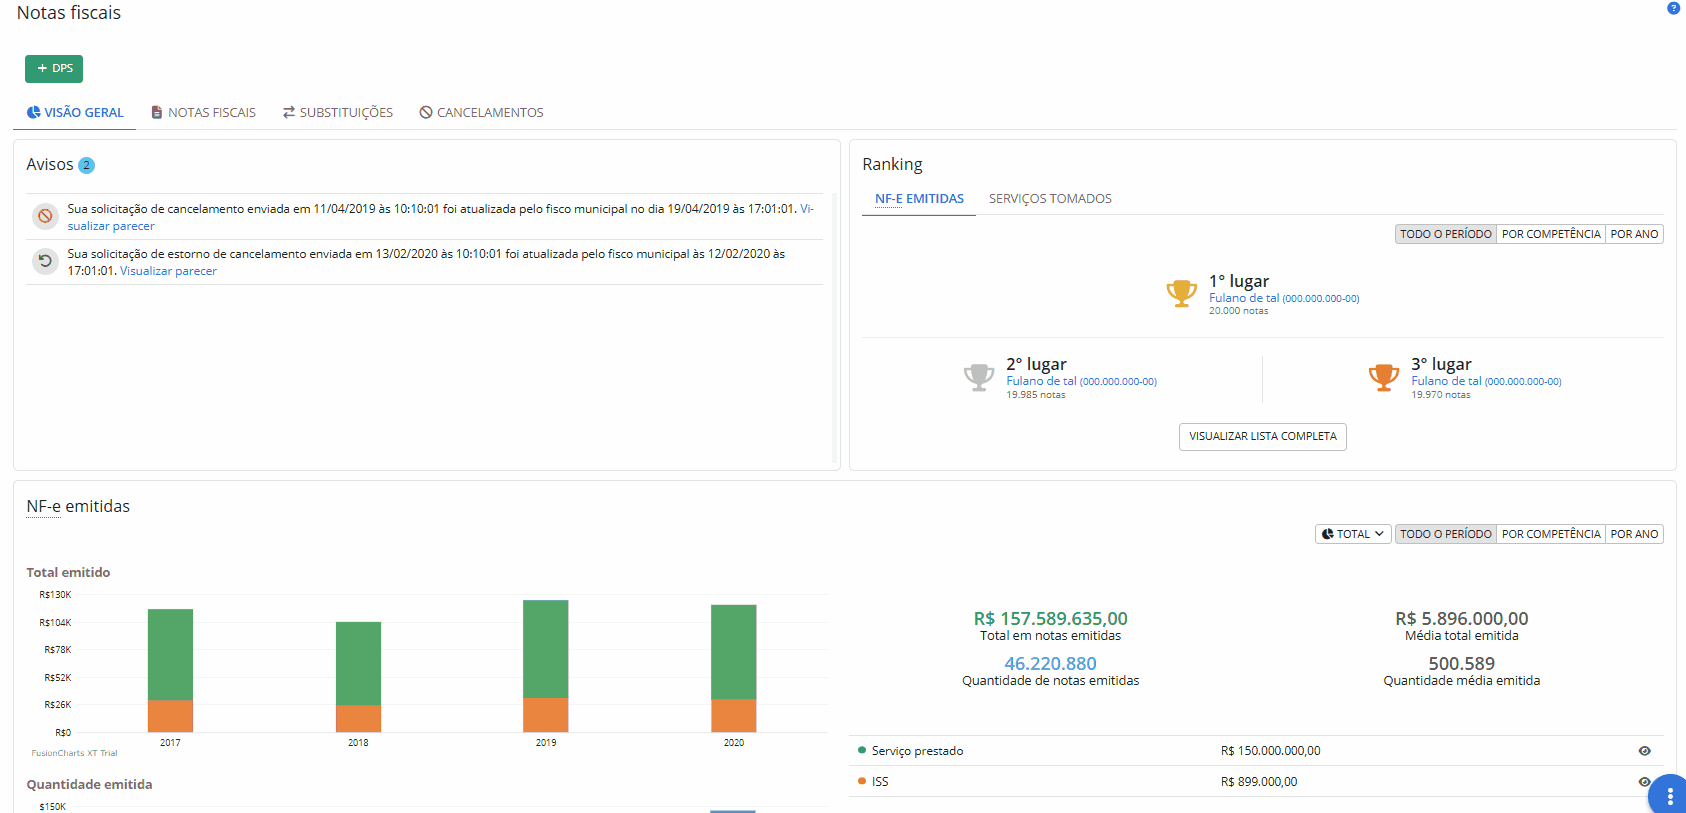Click the Avisos count badge
This screenshot has height=813, width=1686.
point(87,166)
